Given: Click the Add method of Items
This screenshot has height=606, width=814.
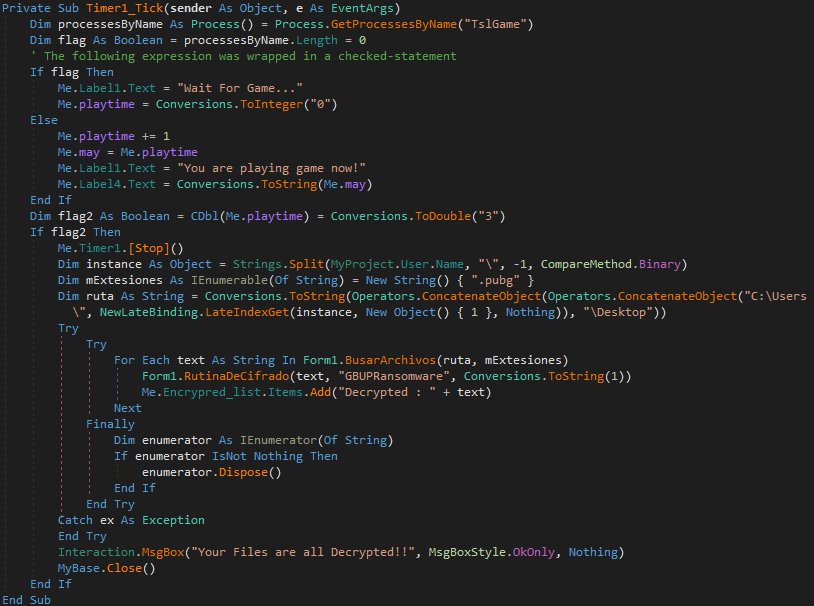Looking at the screenshot, I should 320,393.
